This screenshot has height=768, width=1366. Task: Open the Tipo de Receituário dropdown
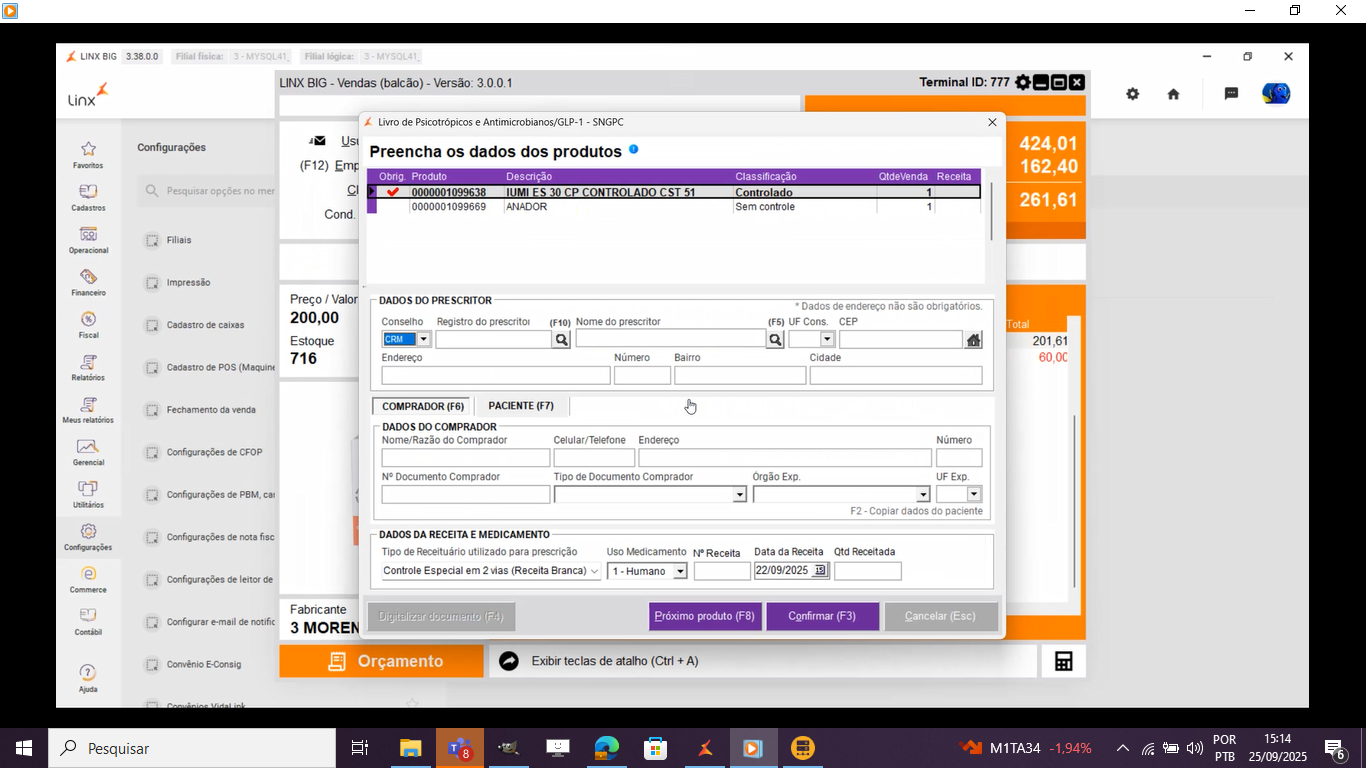point(594,571)
